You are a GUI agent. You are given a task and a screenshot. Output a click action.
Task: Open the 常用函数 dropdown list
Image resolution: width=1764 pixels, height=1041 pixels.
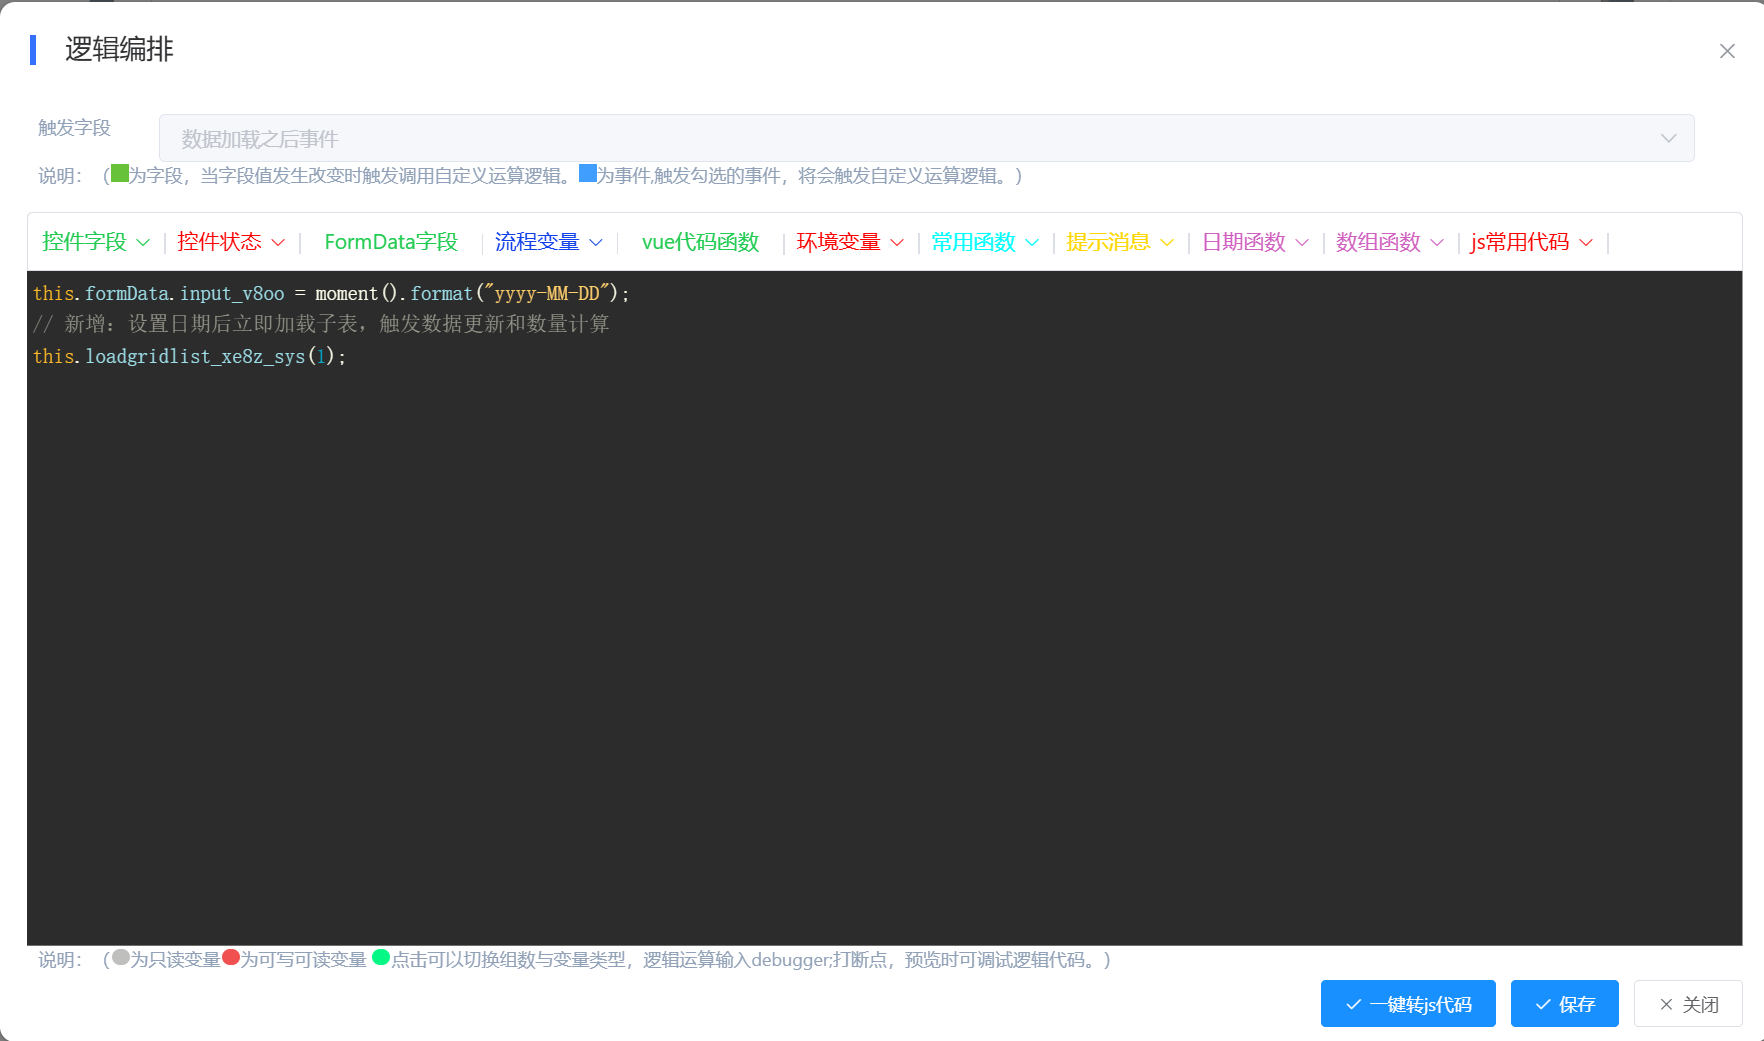(984, 242)
